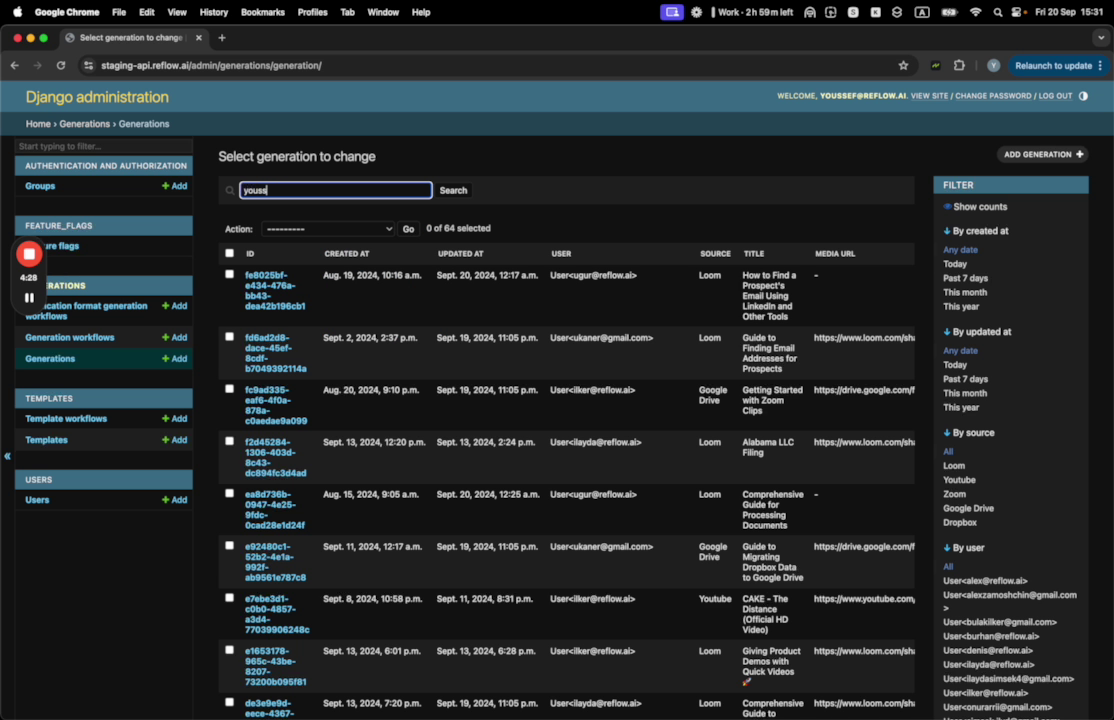Click the bookmark star in address bar
The image size is (1114, 720).
point(903,65)
